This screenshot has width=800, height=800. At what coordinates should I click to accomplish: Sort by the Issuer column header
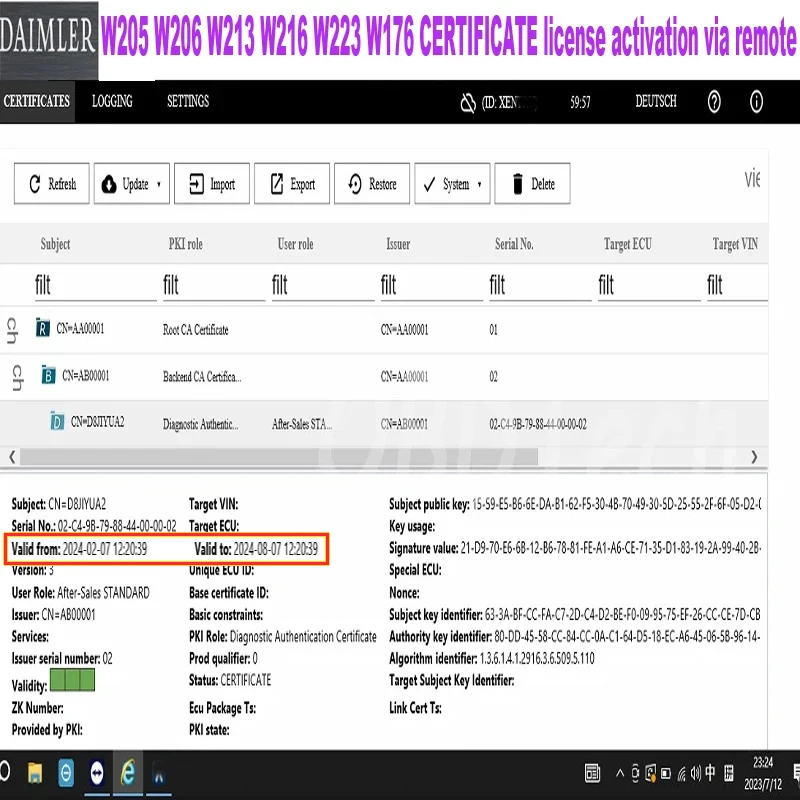[x=398, y=244]
